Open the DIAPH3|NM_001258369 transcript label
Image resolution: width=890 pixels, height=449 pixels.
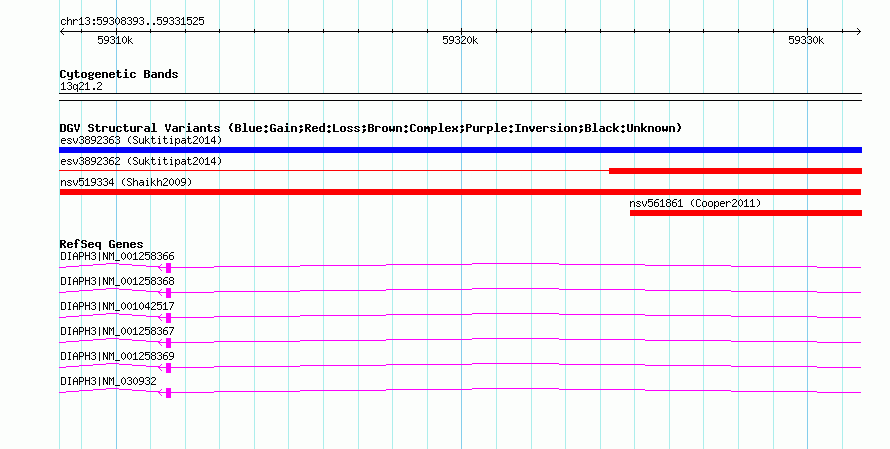(117, 356)
